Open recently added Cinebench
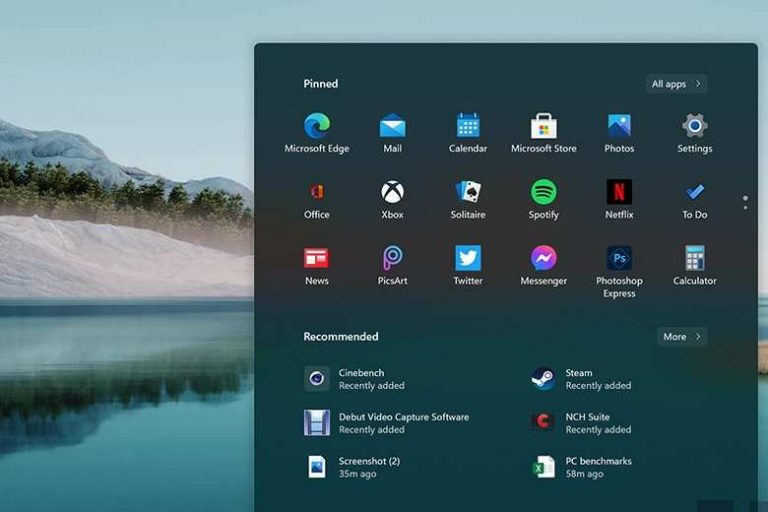The width and height of the screenshot is (768, 512). click(354, 379)
